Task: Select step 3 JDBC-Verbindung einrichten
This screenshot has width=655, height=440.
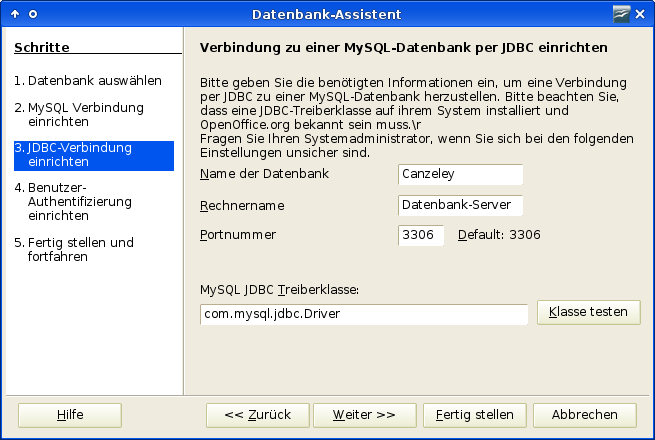Action: pyautogui.click(x=94, y=155)
